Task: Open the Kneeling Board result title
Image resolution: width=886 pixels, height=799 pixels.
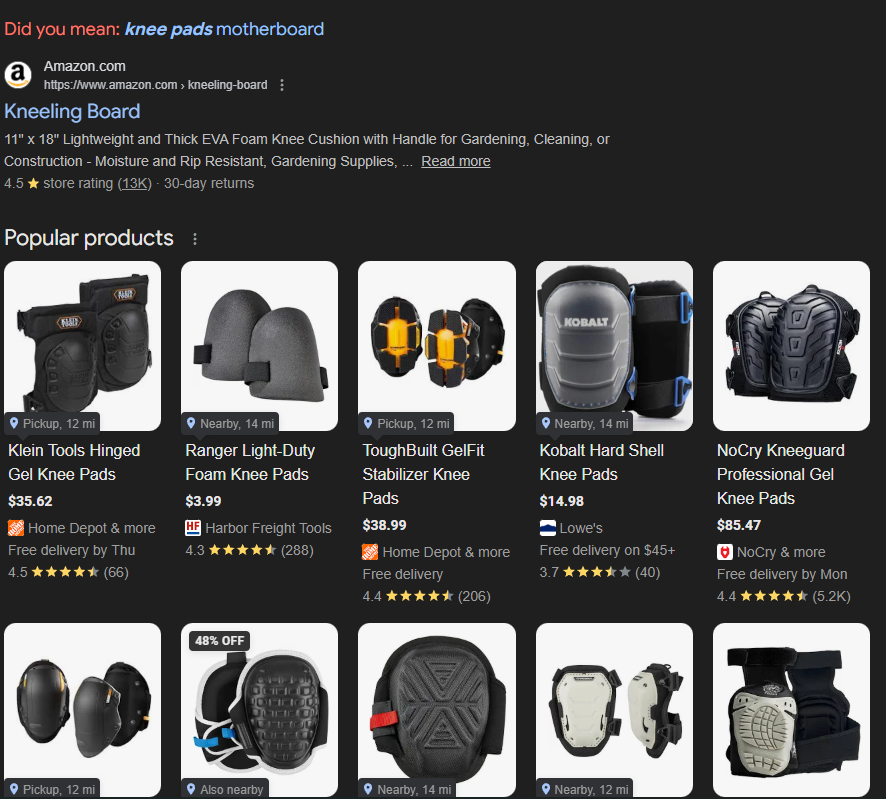Action: pos(72,111)
